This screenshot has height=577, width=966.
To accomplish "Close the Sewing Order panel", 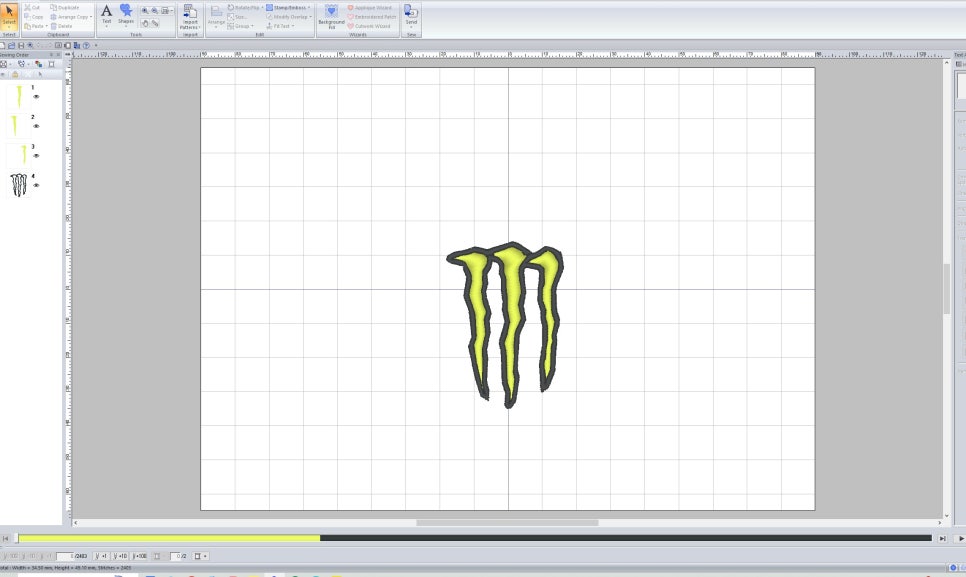I will pyautogui.click(x=59, y=55).
